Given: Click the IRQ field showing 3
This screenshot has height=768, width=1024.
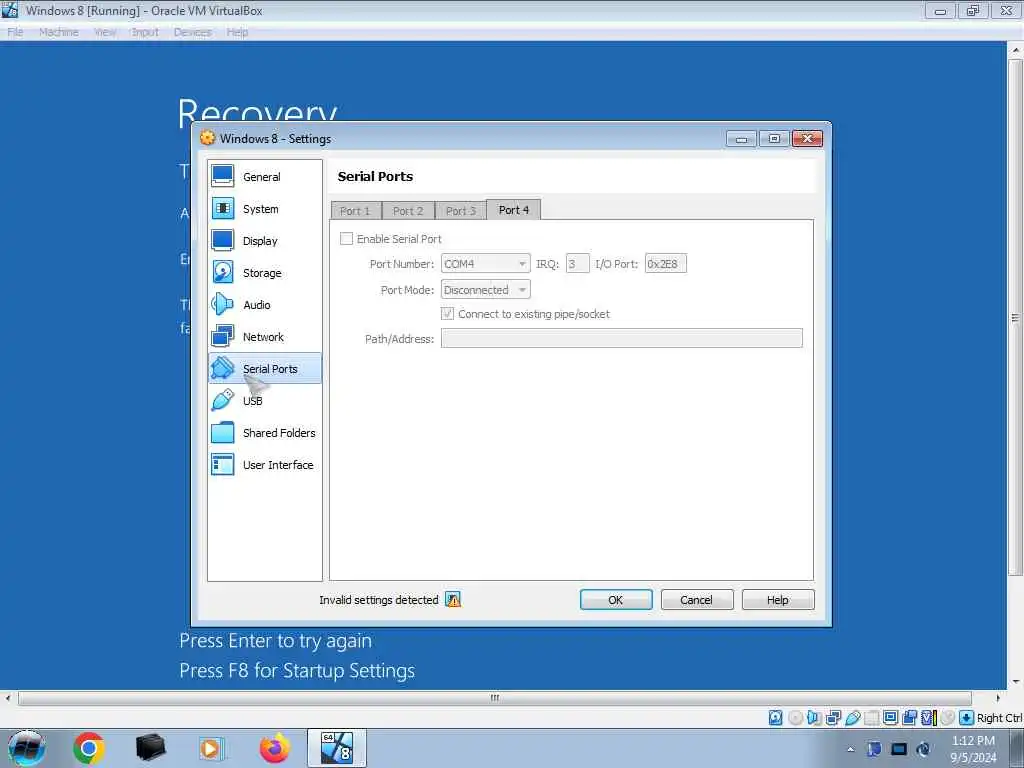Looking at the screenshot, I should (577, 264).
